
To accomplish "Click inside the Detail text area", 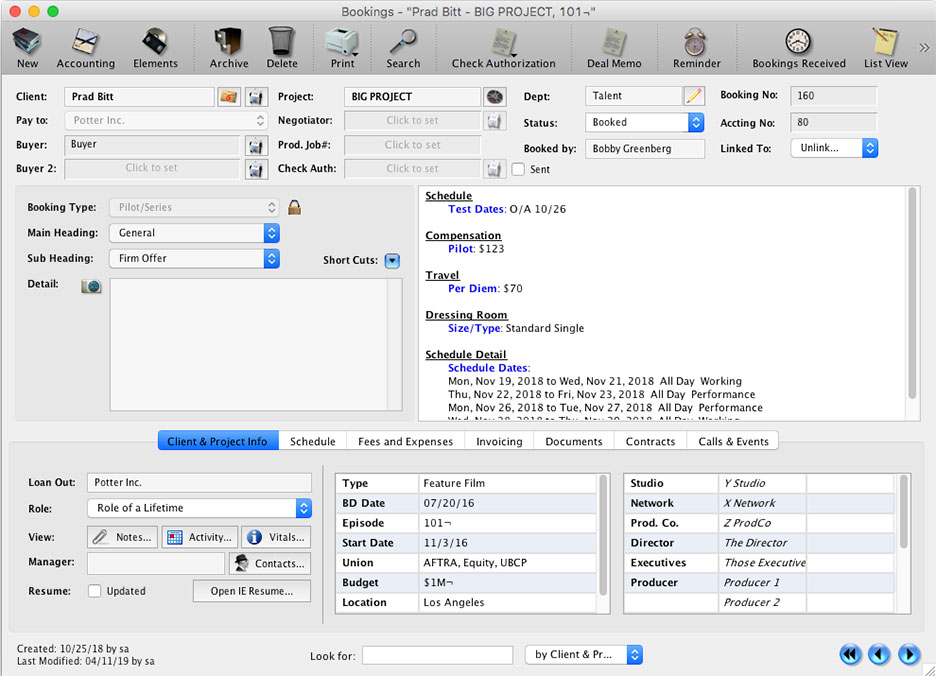I will (x=250, y=345).
